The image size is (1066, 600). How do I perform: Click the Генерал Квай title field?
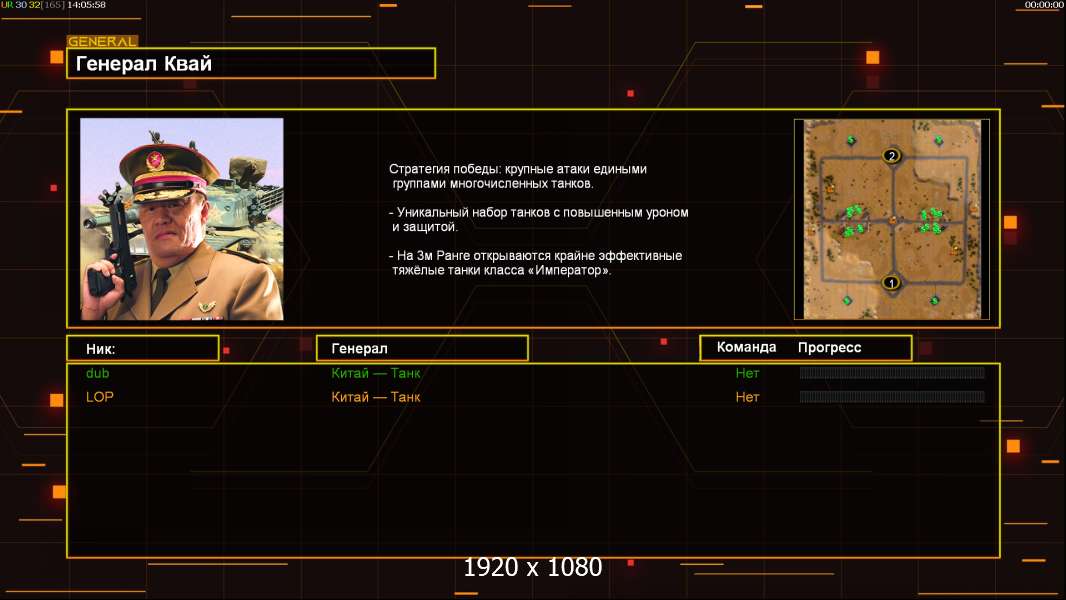(251, 63)
